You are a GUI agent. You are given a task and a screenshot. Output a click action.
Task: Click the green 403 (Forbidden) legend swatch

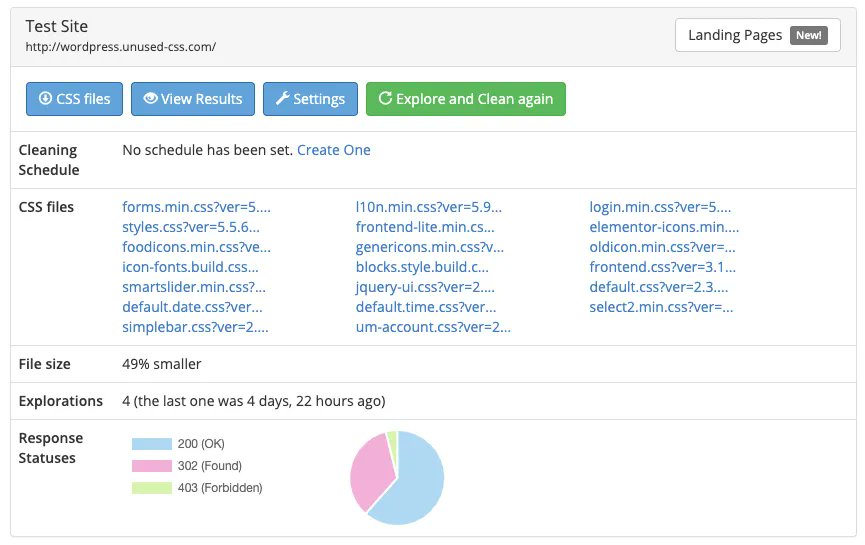click(x=152, y=488)
